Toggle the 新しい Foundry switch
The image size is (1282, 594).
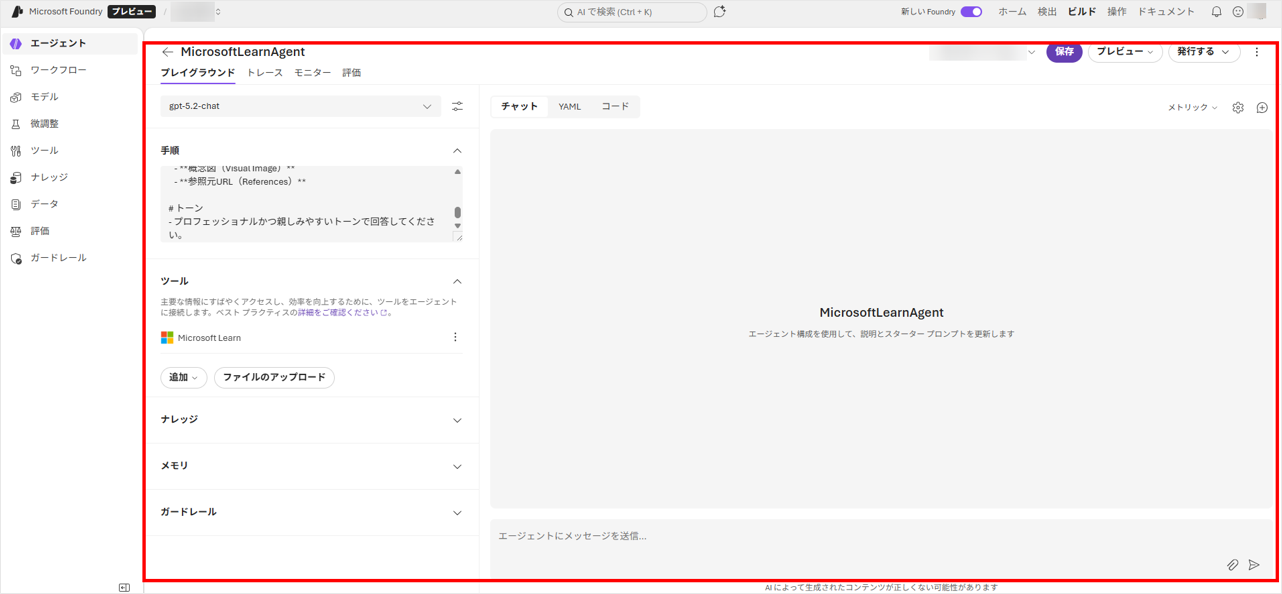(x=971, y=12)
